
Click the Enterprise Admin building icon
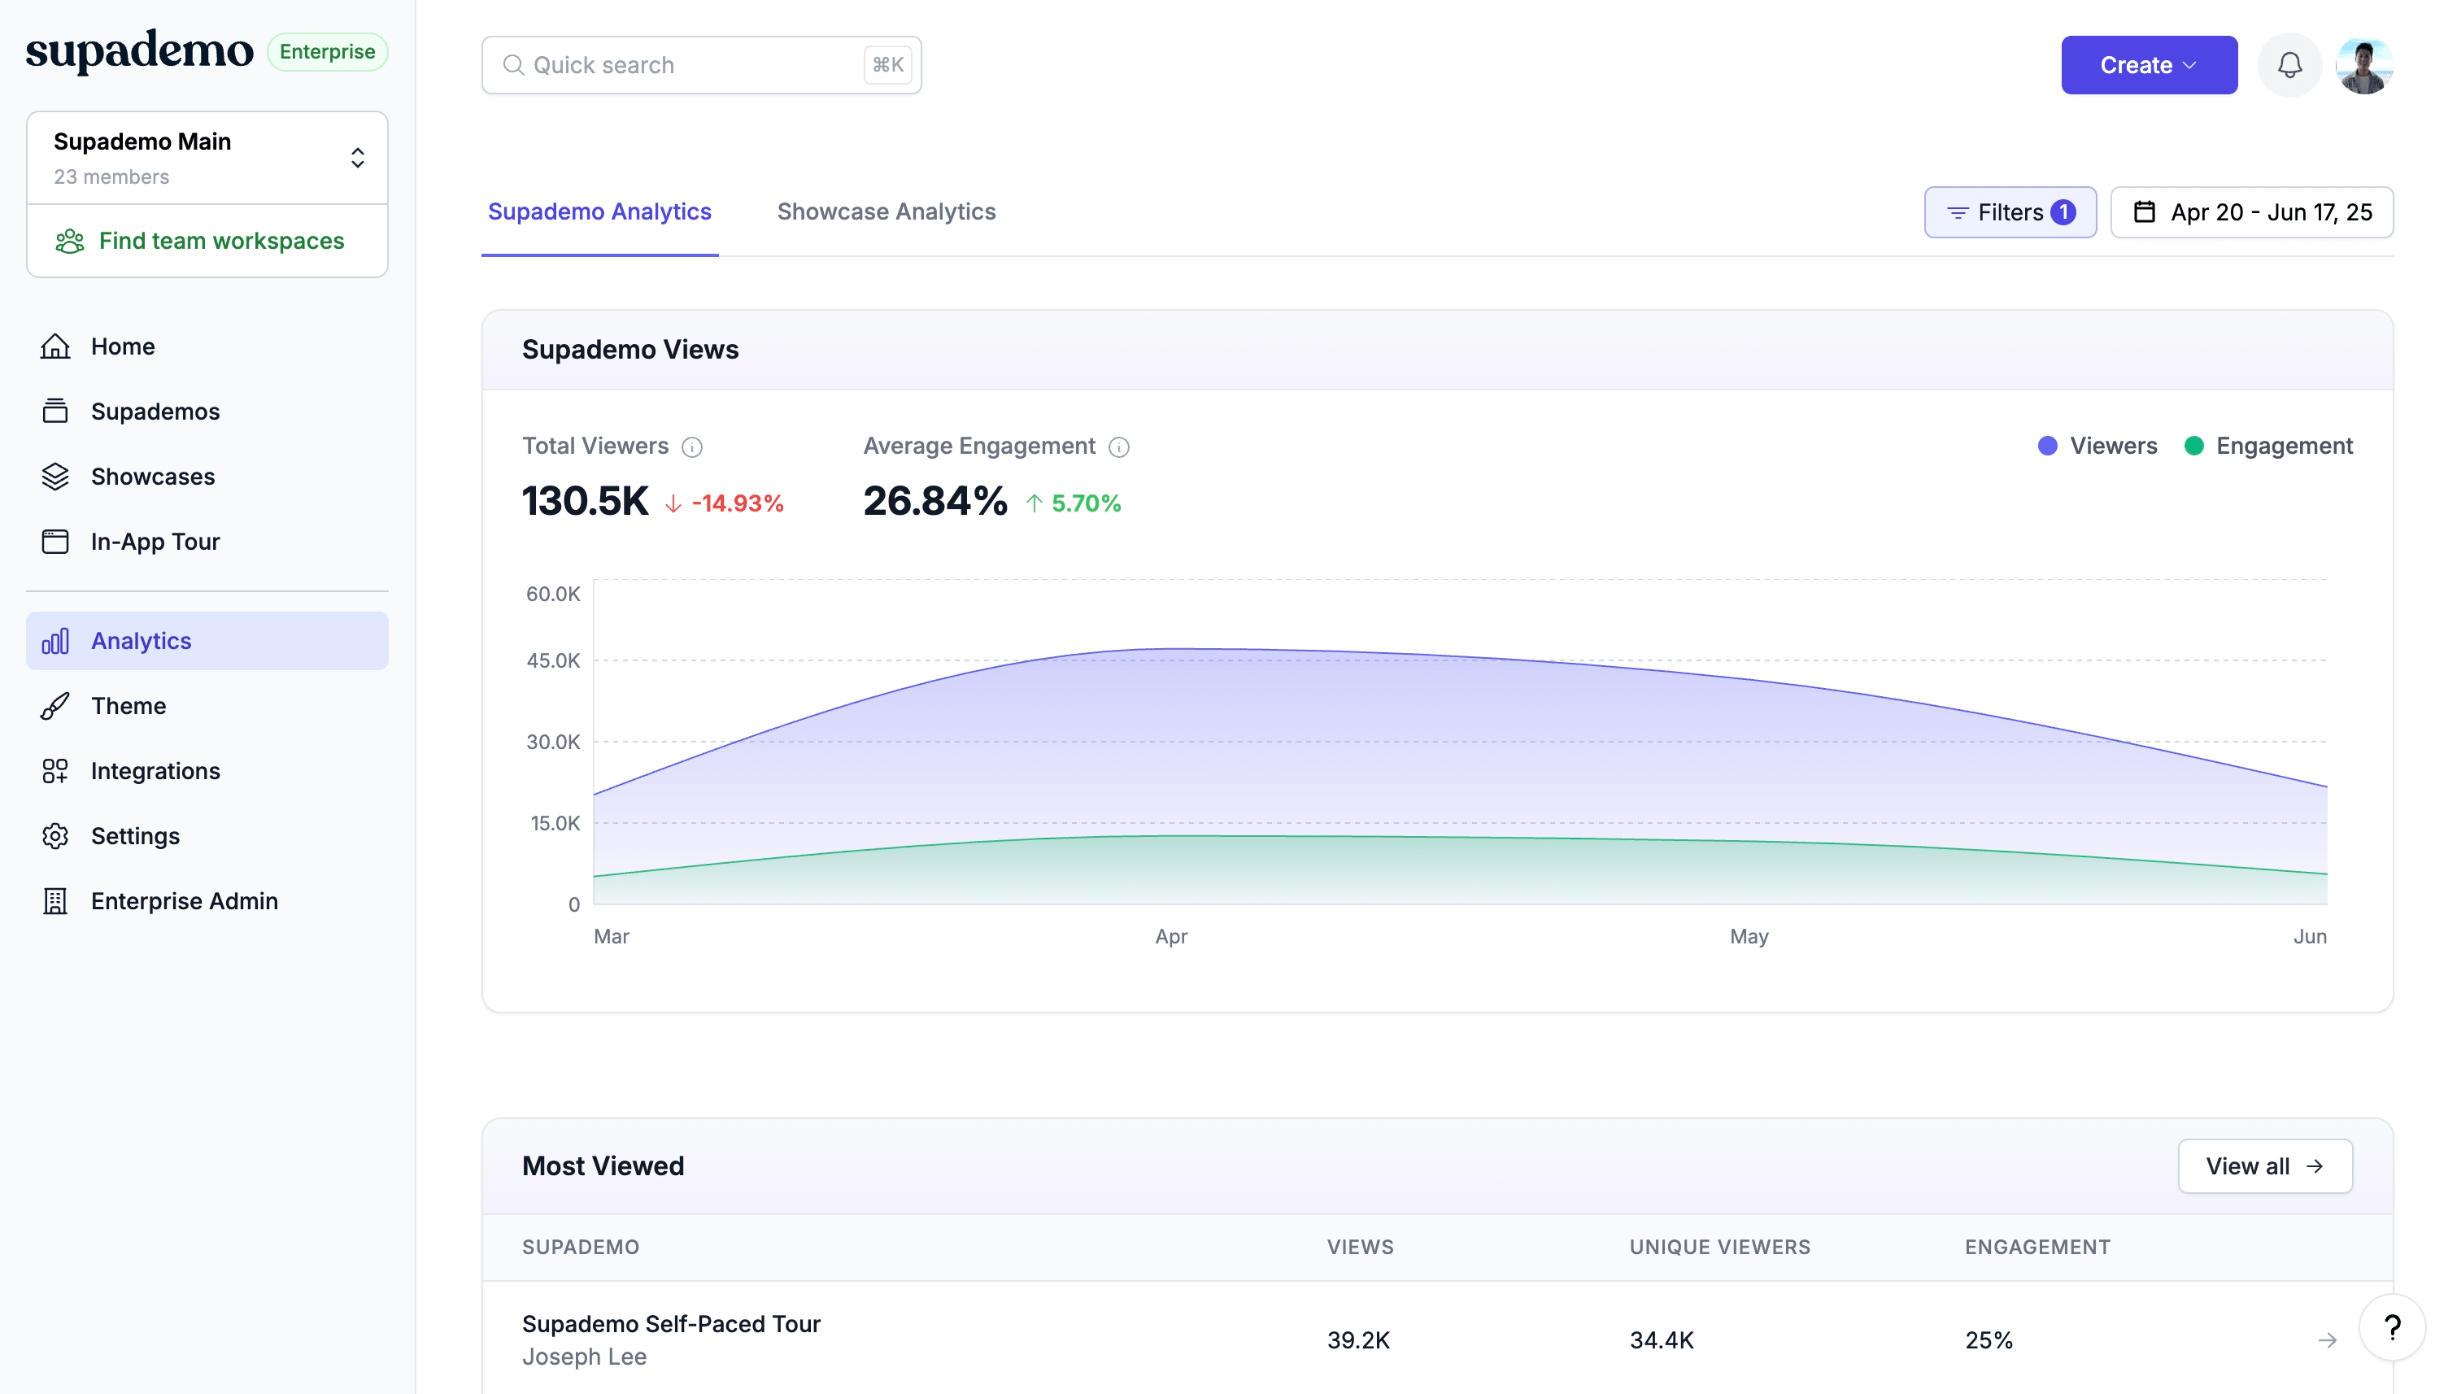click(x=55, y=901)
